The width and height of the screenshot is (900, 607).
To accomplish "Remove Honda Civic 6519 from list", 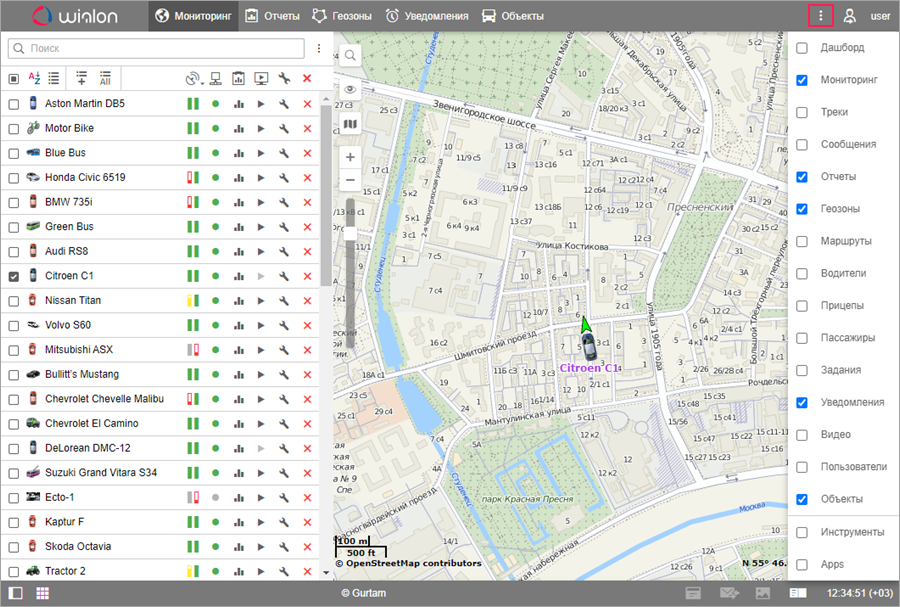I will pyautogui.click(x=307, y=178).
